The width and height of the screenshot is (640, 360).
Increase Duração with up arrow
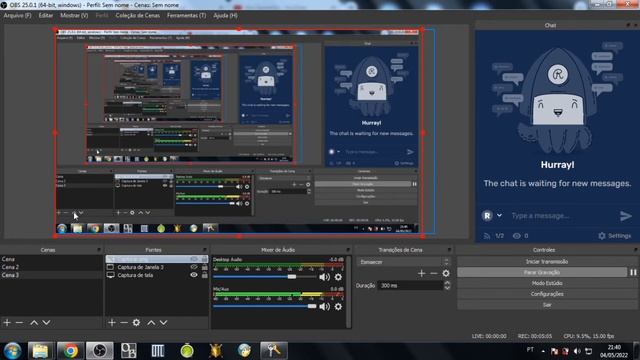point(447,283)
